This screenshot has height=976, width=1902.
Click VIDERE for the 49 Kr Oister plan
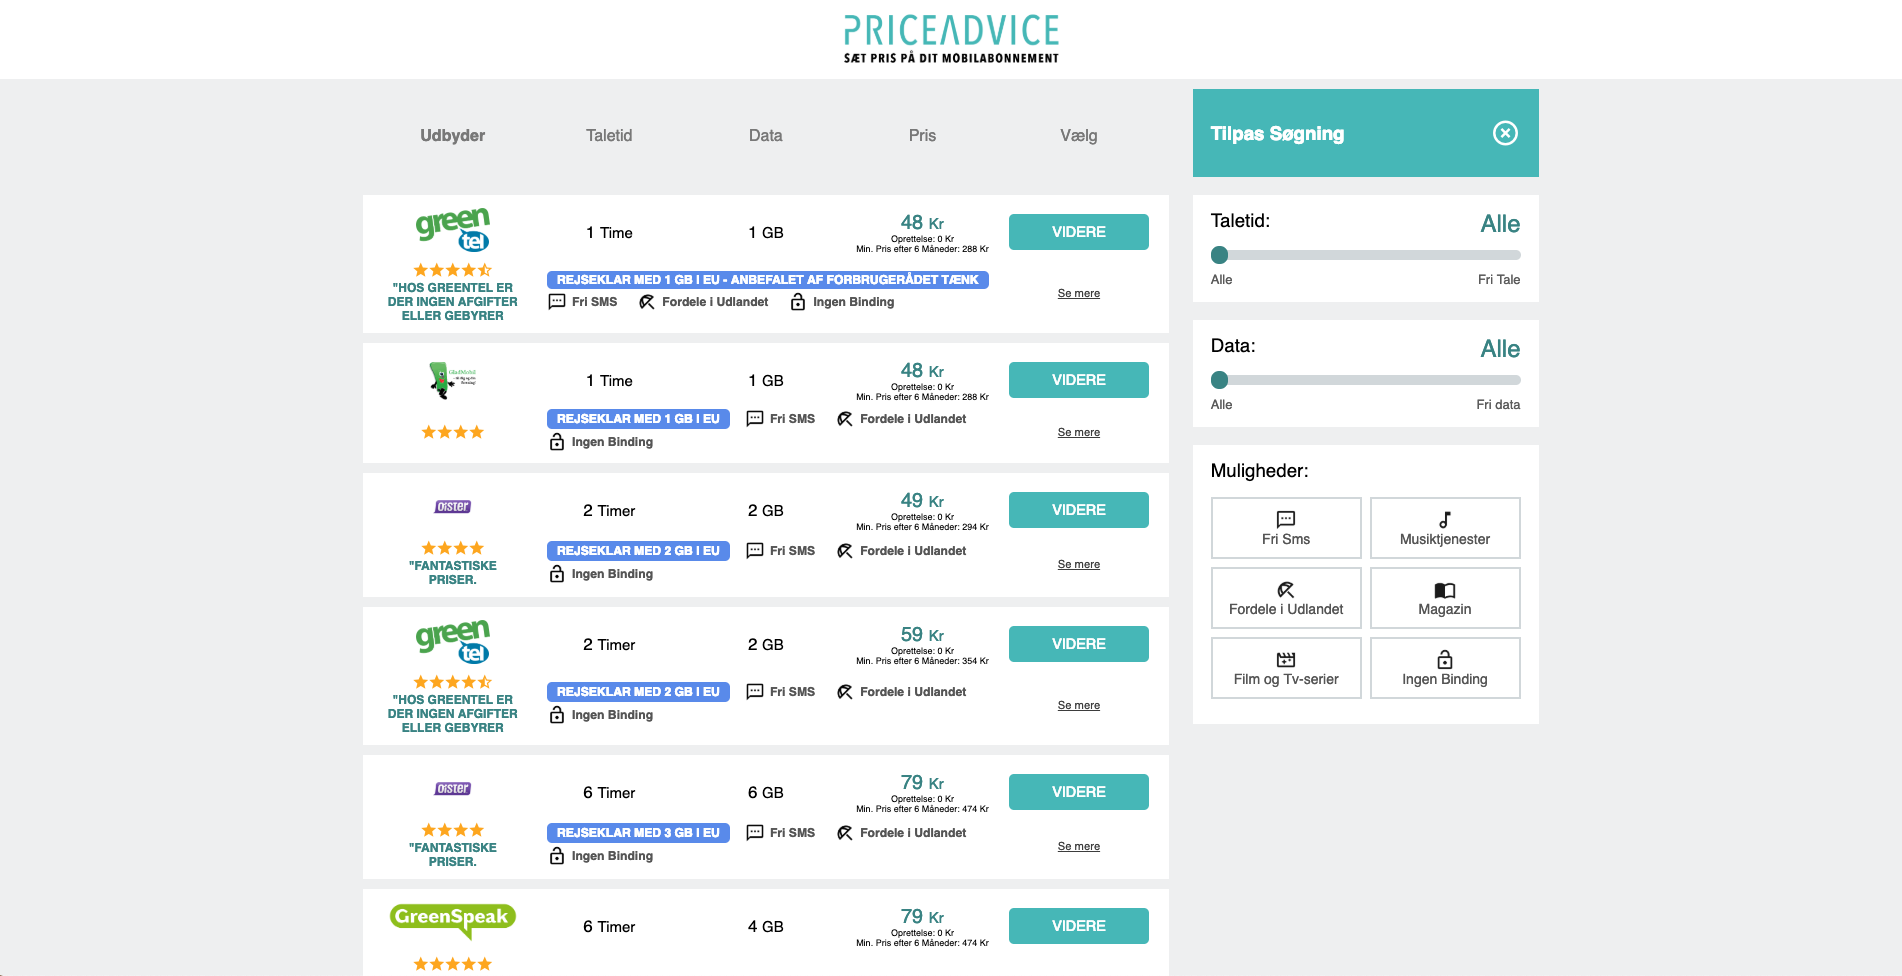click(x=1078, y=510)
